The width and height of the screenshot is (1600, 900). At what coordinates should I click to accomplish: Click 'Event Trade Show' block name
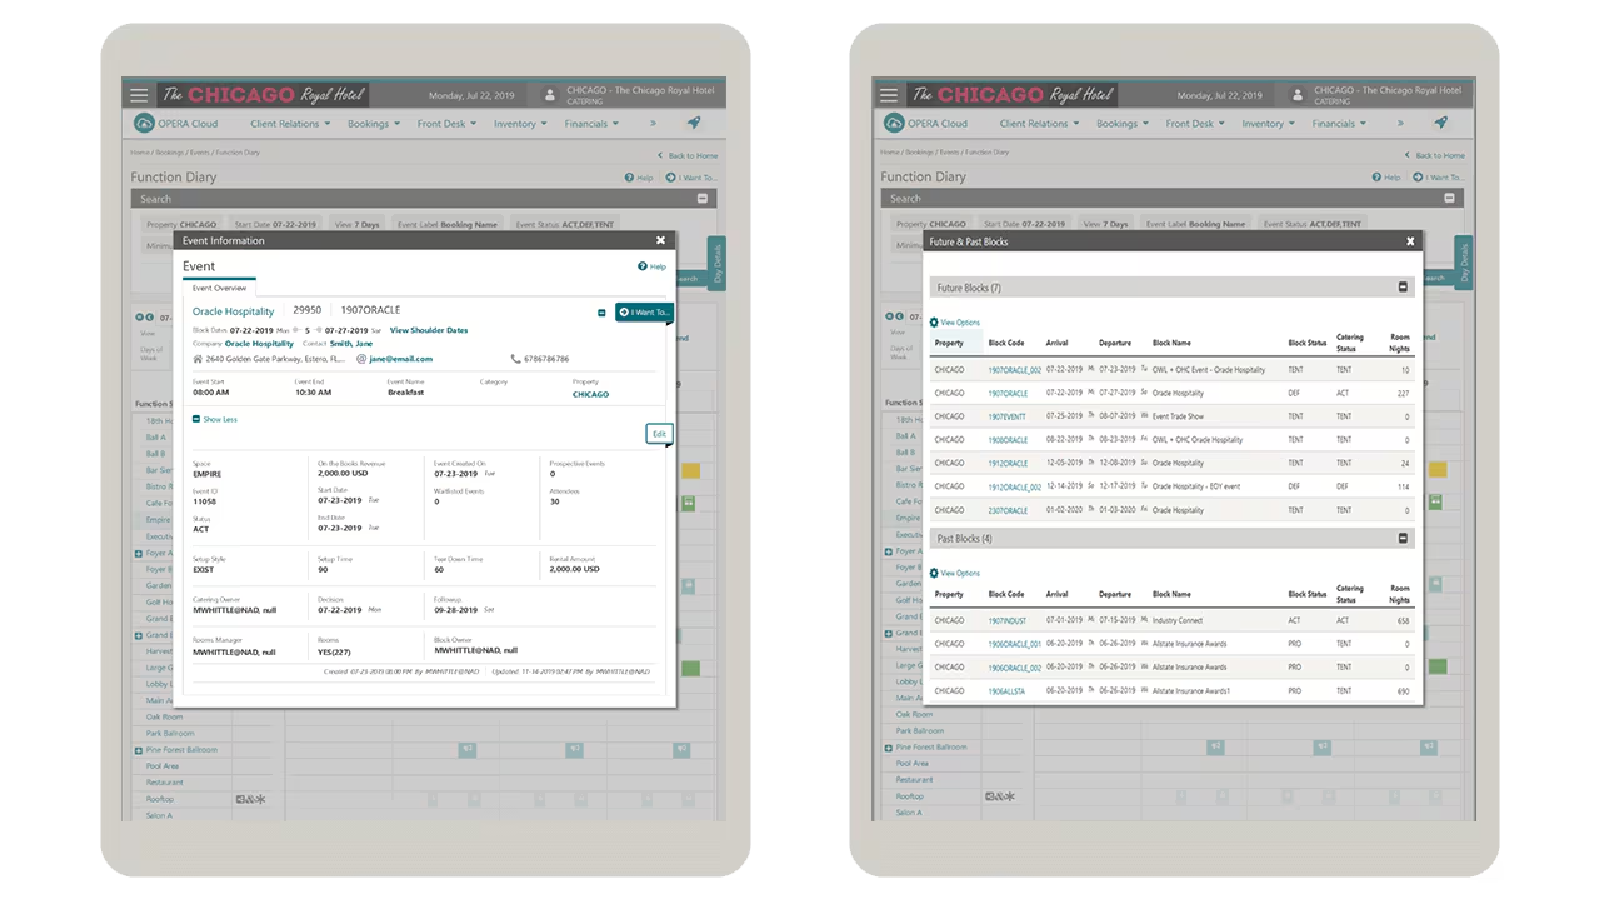[x=1178, y=416]
